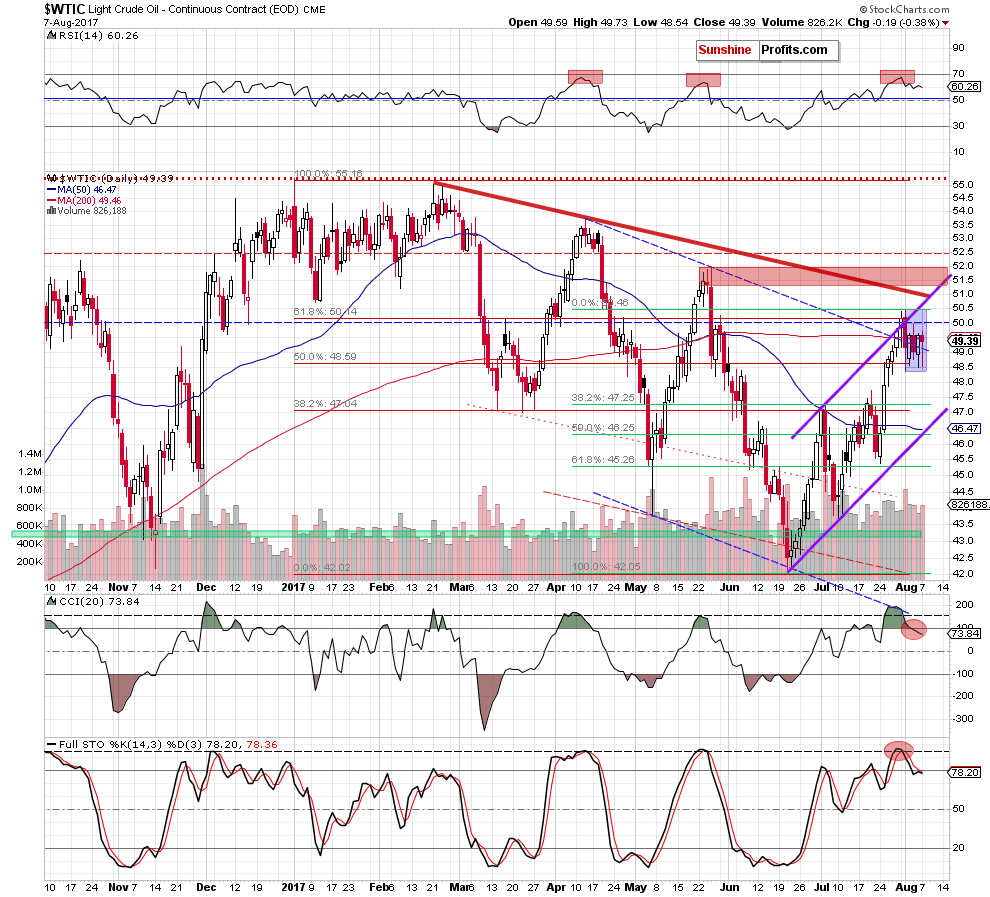Viewport: 990px width, 897px height.
Task: Click the 61.8%: 45.26 green Fibonacci label
Action: (x=603, y=460)
